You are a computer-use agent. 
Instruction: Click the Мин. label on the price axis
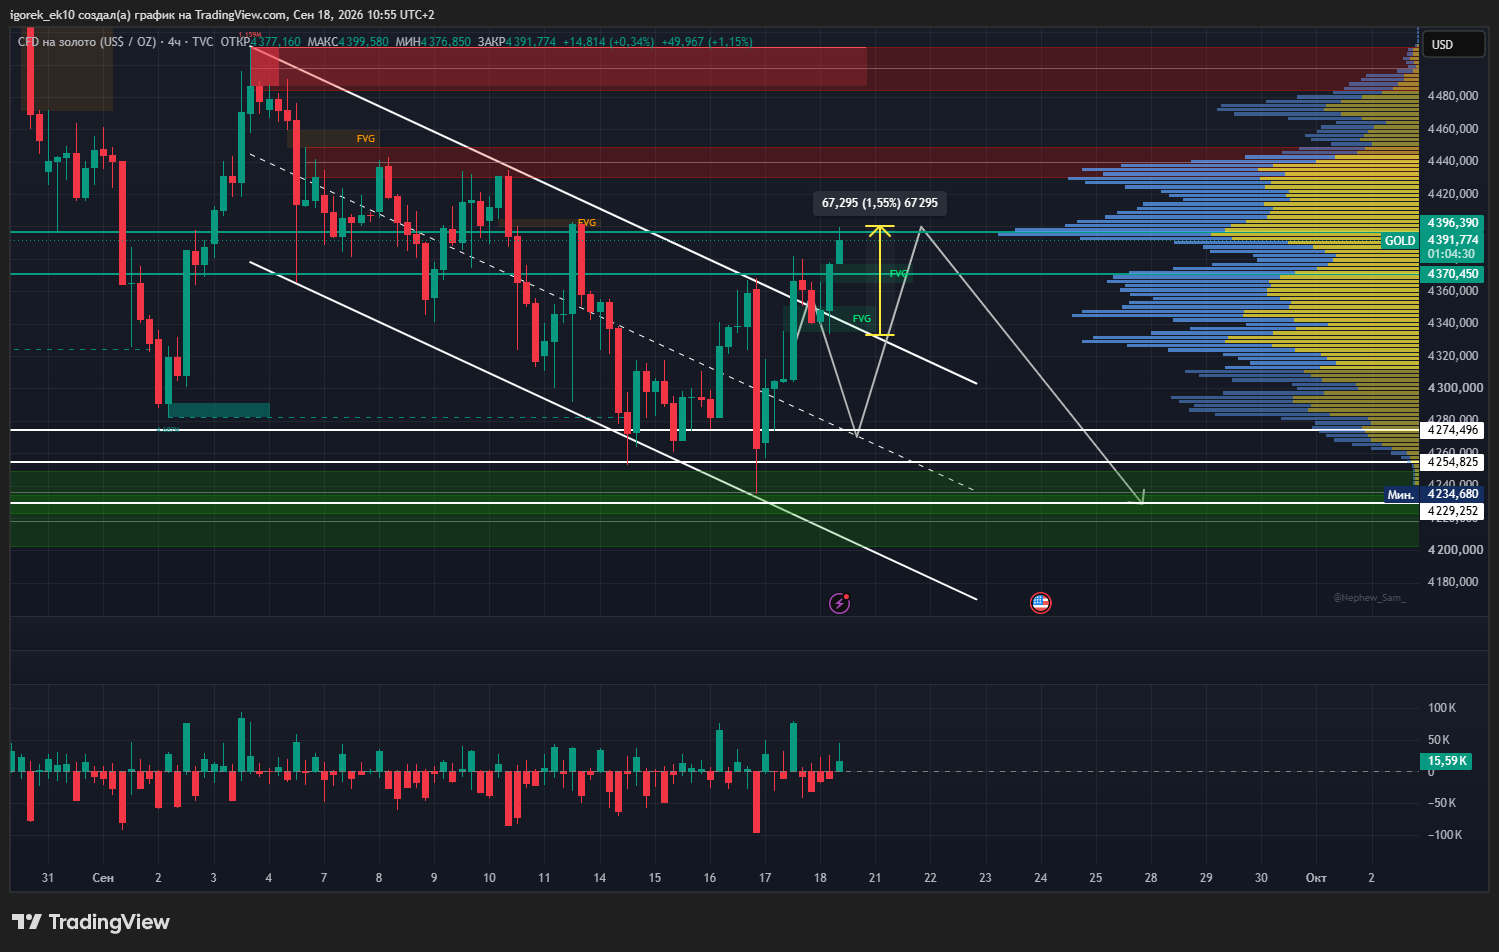1401,495
